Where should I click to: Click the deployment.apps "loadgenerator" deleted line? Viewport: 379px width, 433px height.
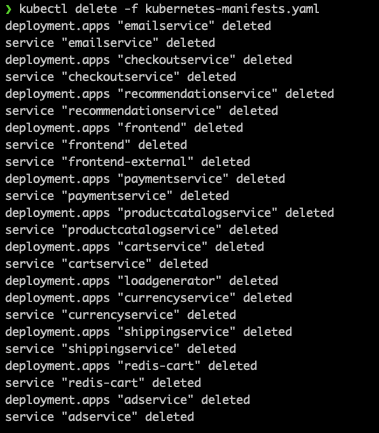click(x=142, y=281)
